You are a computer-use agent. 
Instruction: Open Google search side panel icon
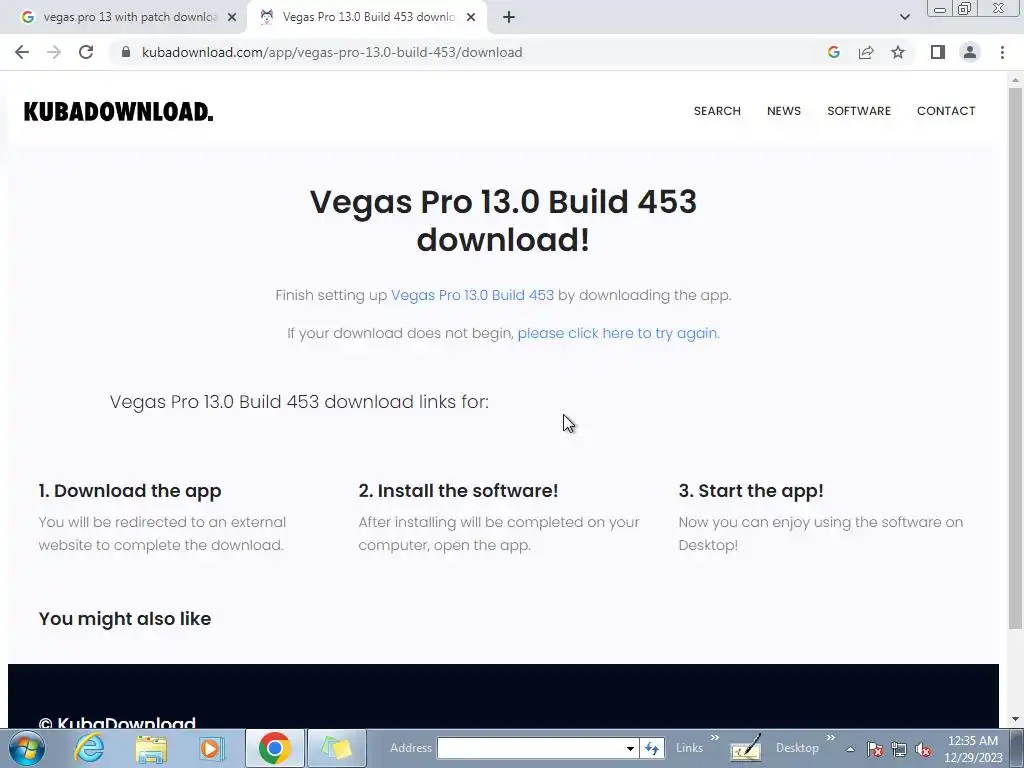(x=833, y=52)
